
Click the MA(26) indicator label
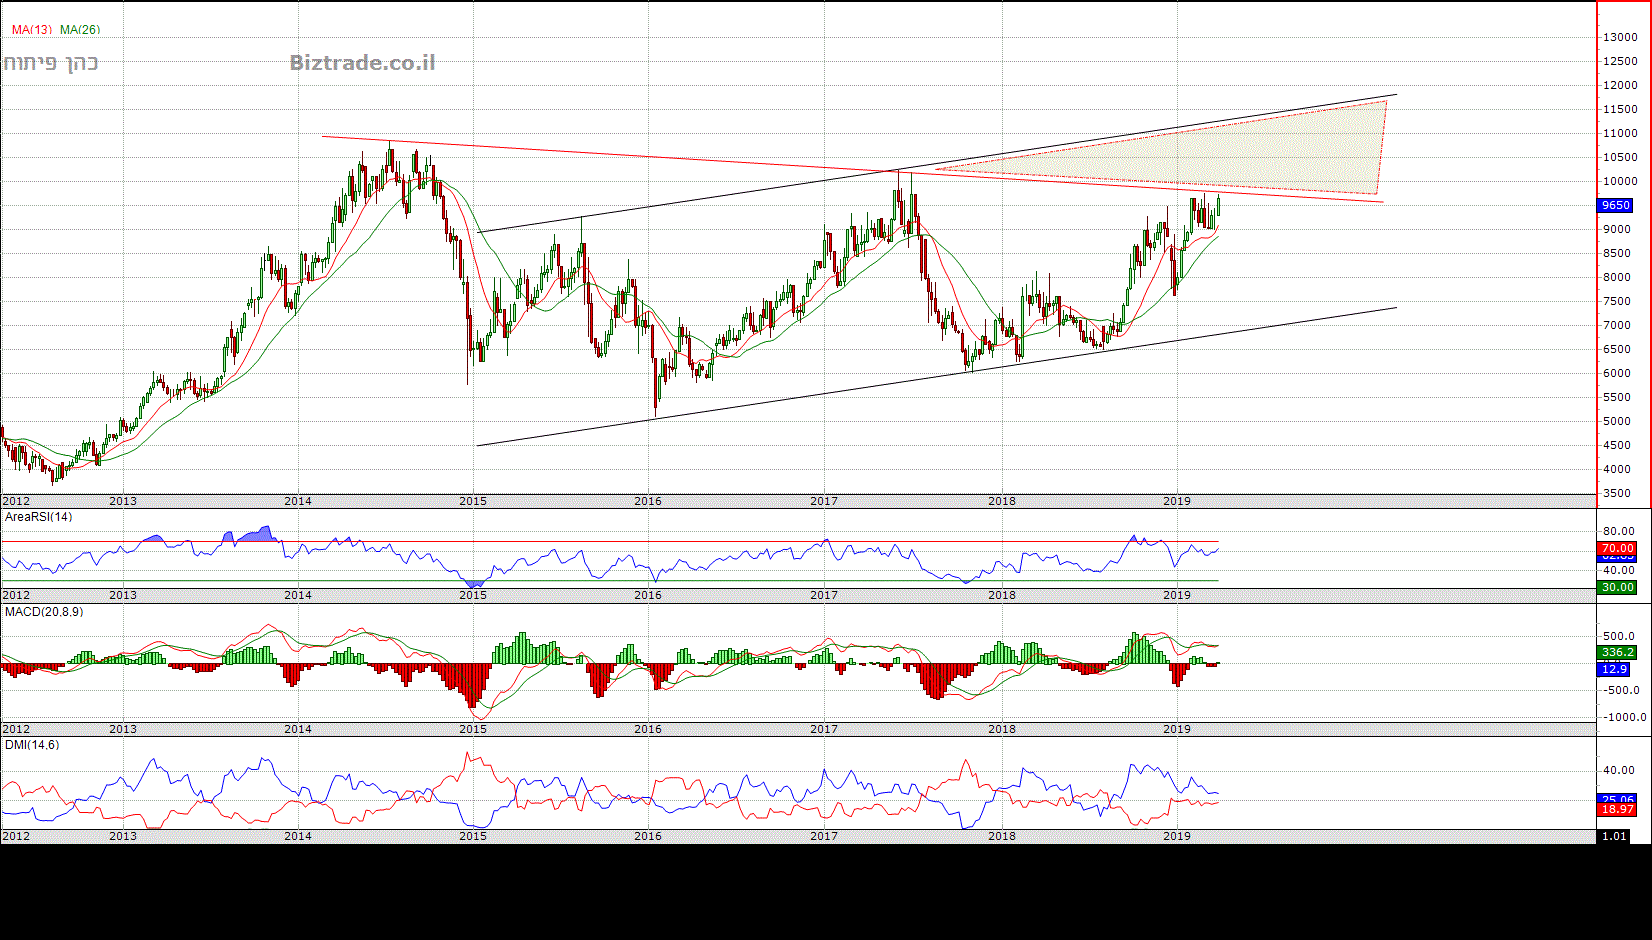click(80, 30)
